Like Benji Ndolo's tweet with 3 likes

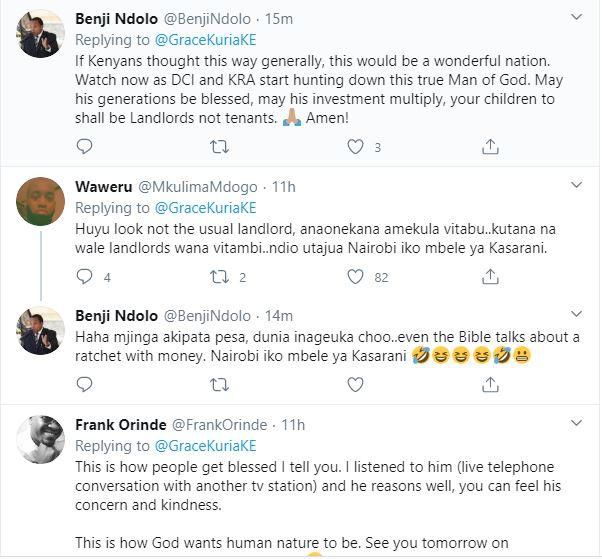click(355, 147)
